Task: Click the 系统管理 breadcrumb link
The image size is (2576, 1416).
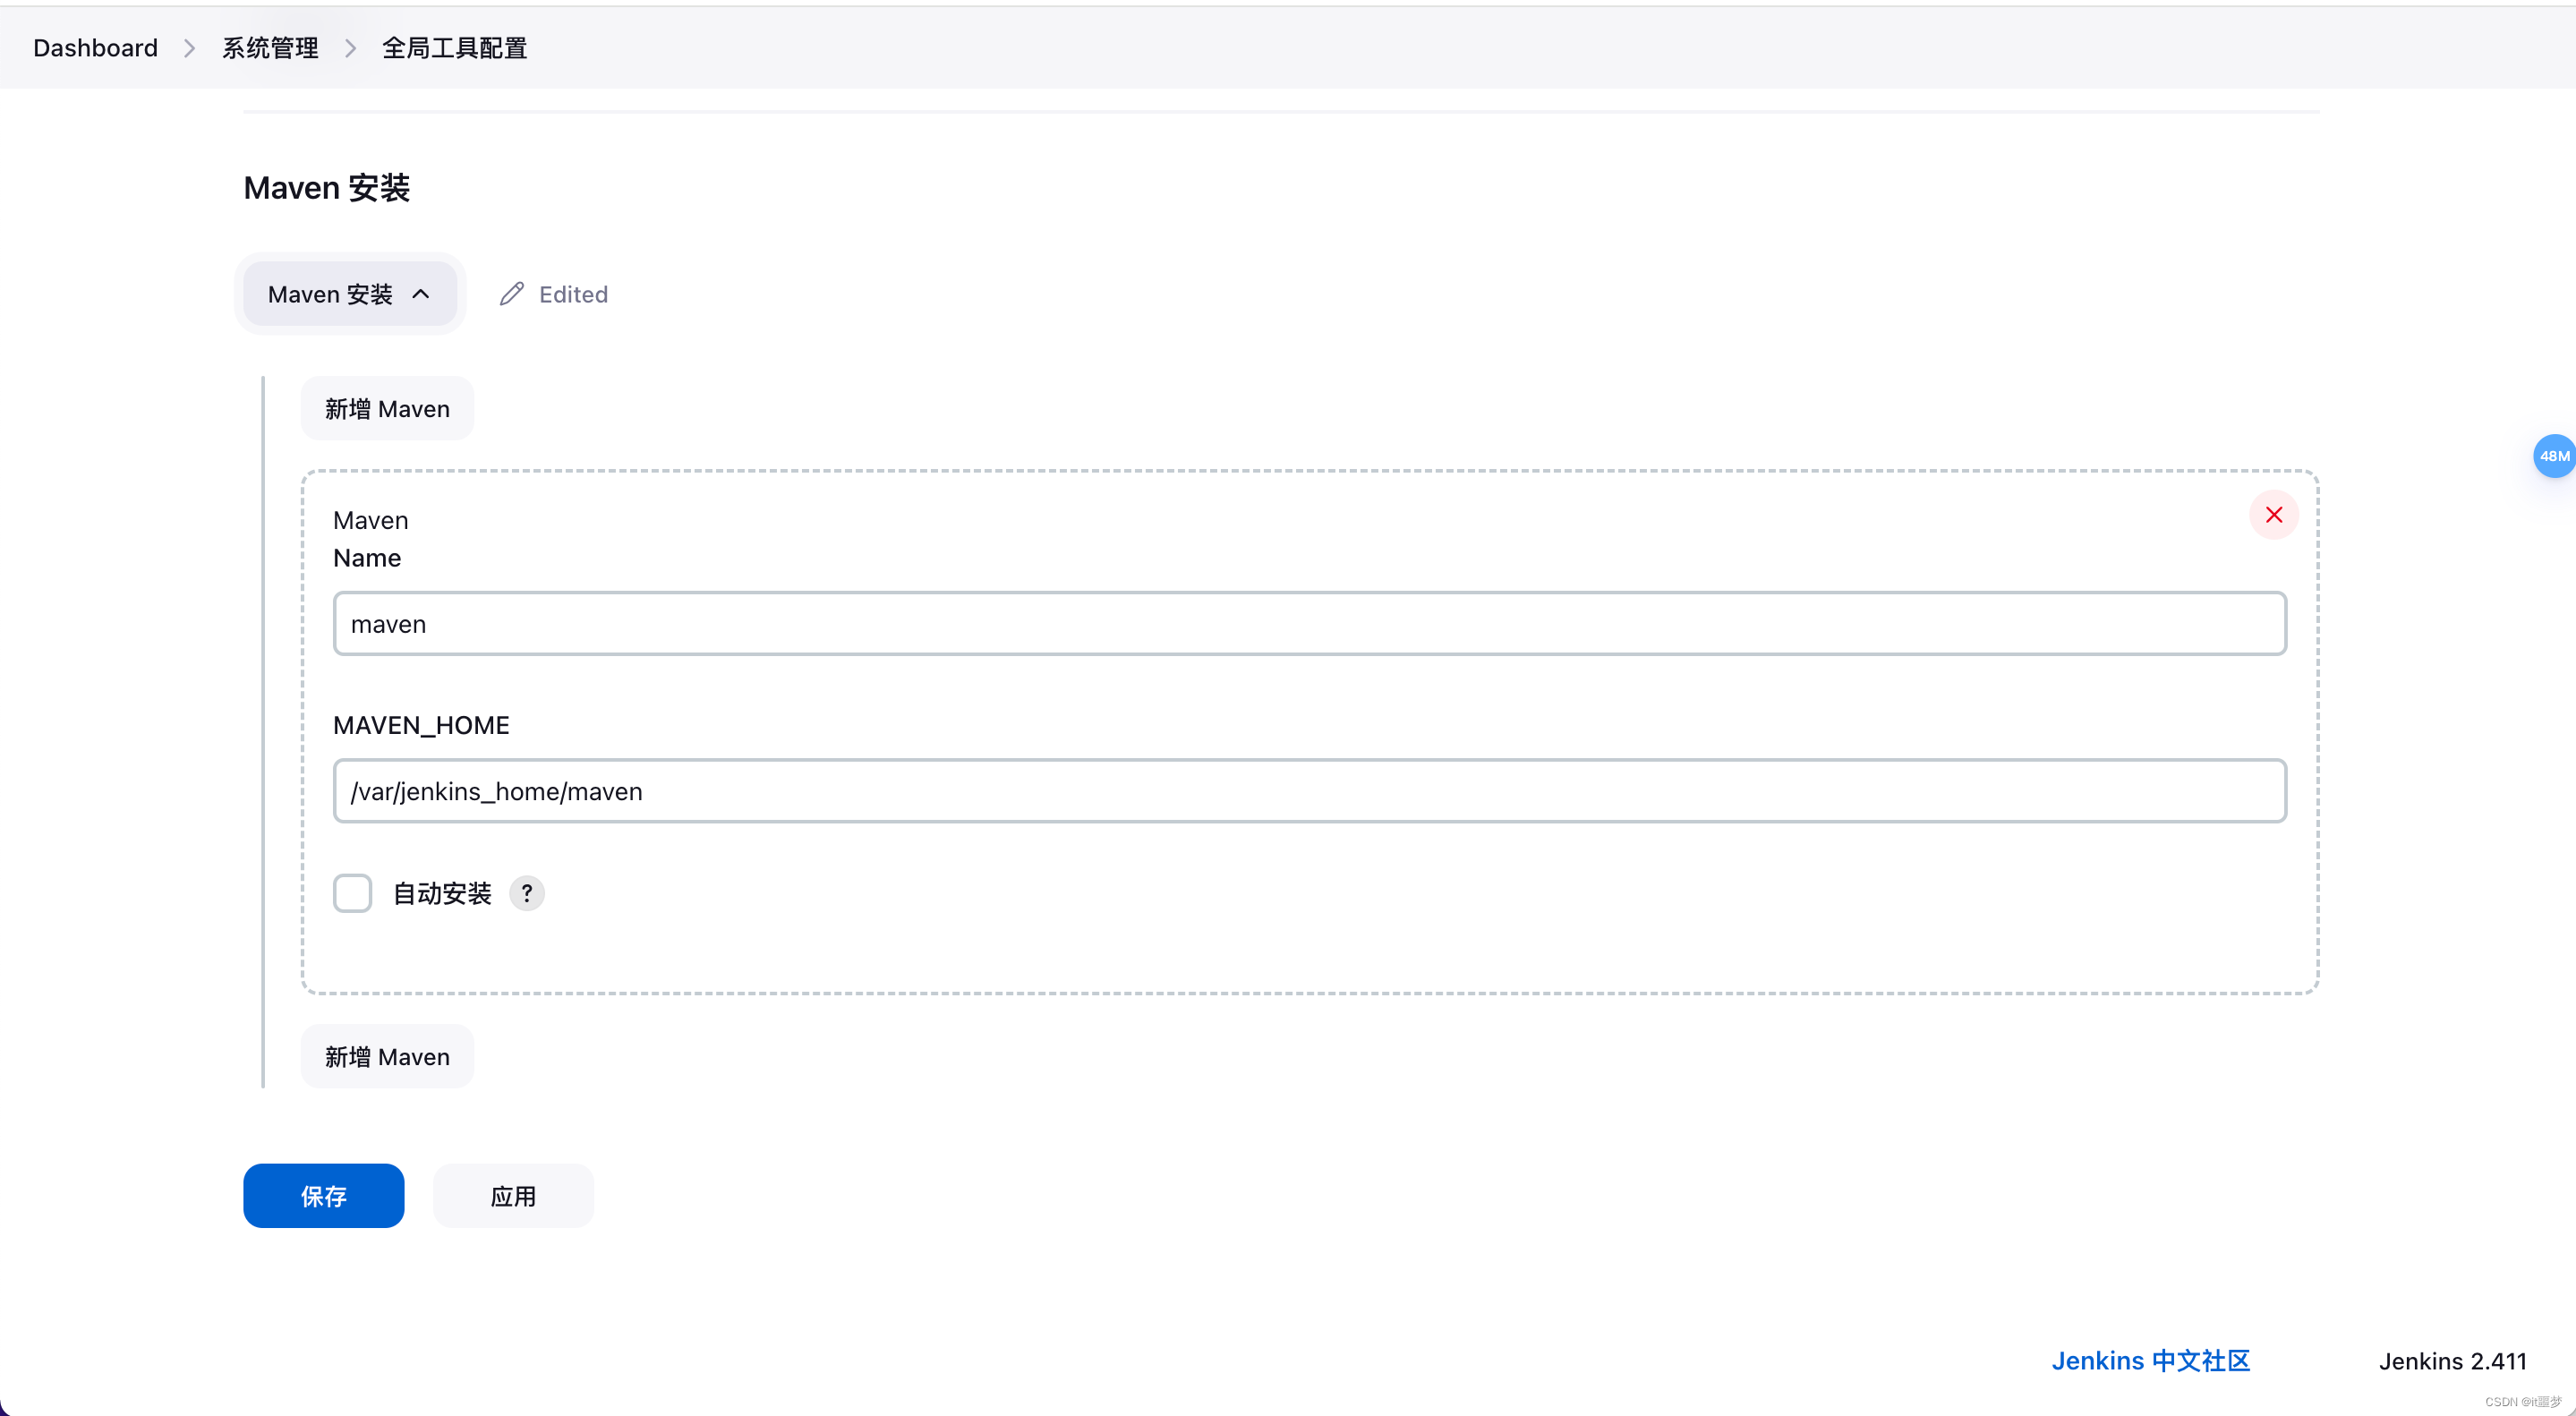Action: coord(270,46)
